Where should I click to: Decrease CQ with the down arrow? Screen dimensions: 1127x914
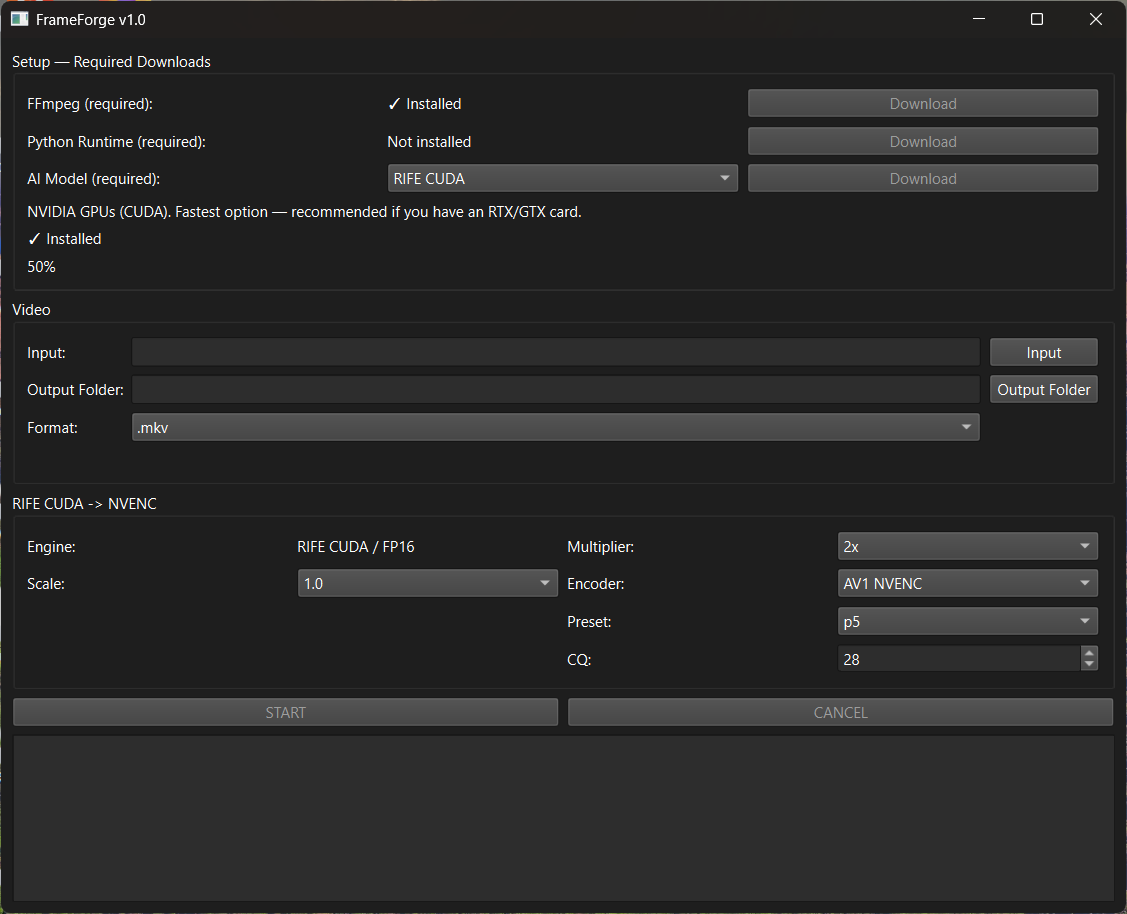point(1089,665)
